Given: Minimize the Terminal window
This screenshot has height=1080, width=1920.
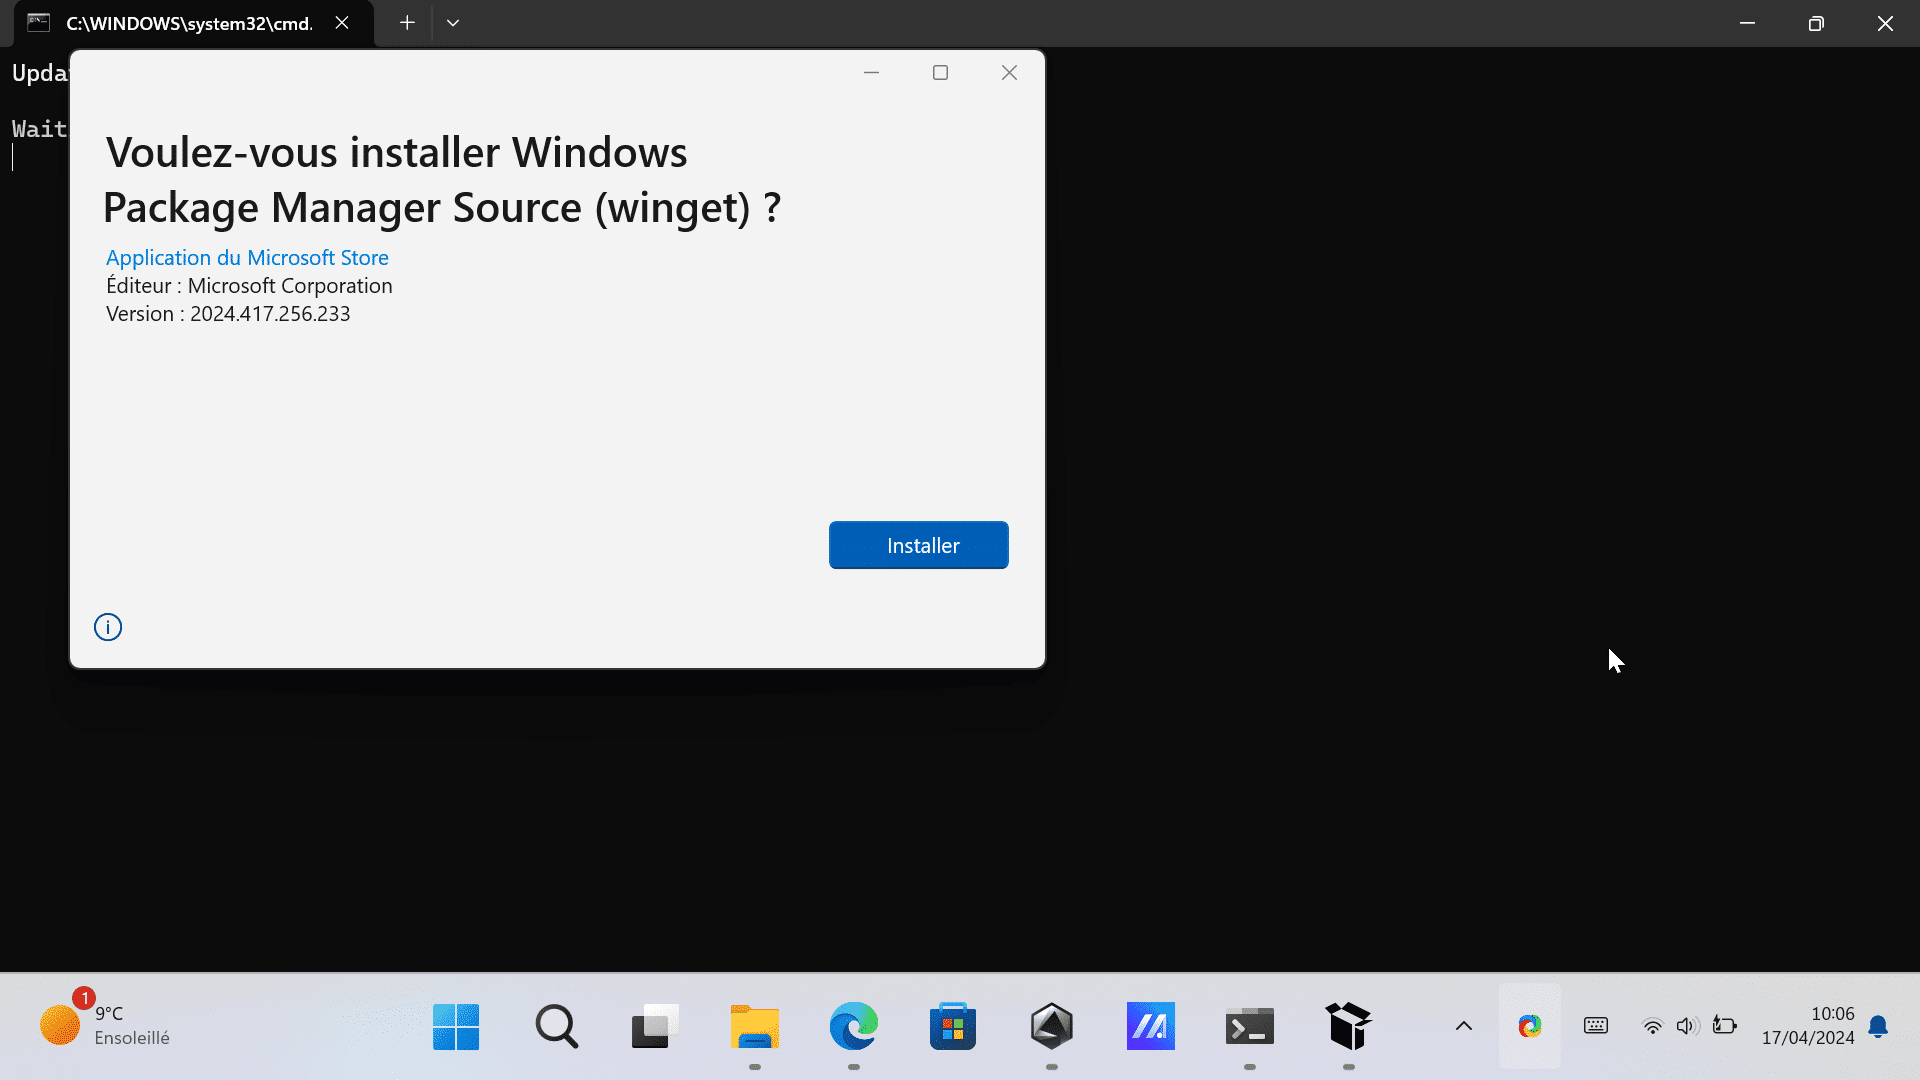Looking at the screenshot, I should [x=1747, y=23].
